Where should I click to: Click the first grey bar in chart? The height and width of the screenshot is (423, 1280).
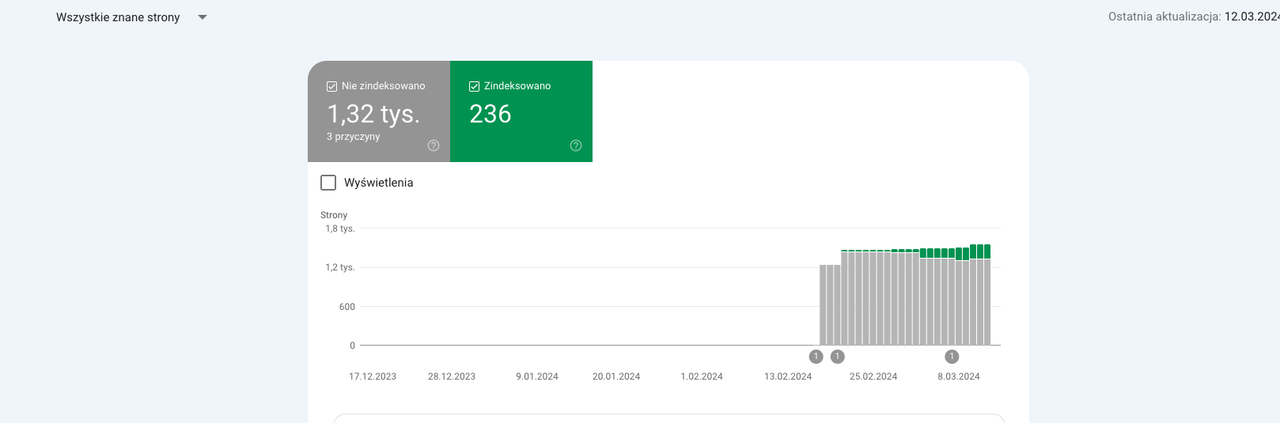click(823, 305)
